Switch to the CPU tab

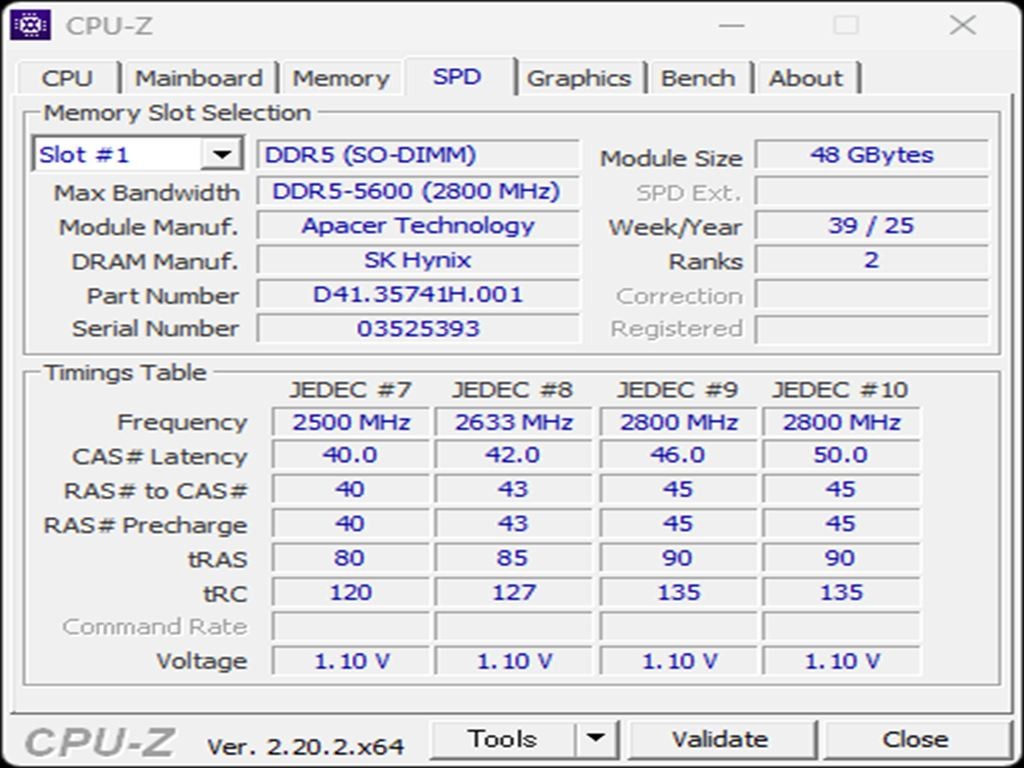[68, 78]
